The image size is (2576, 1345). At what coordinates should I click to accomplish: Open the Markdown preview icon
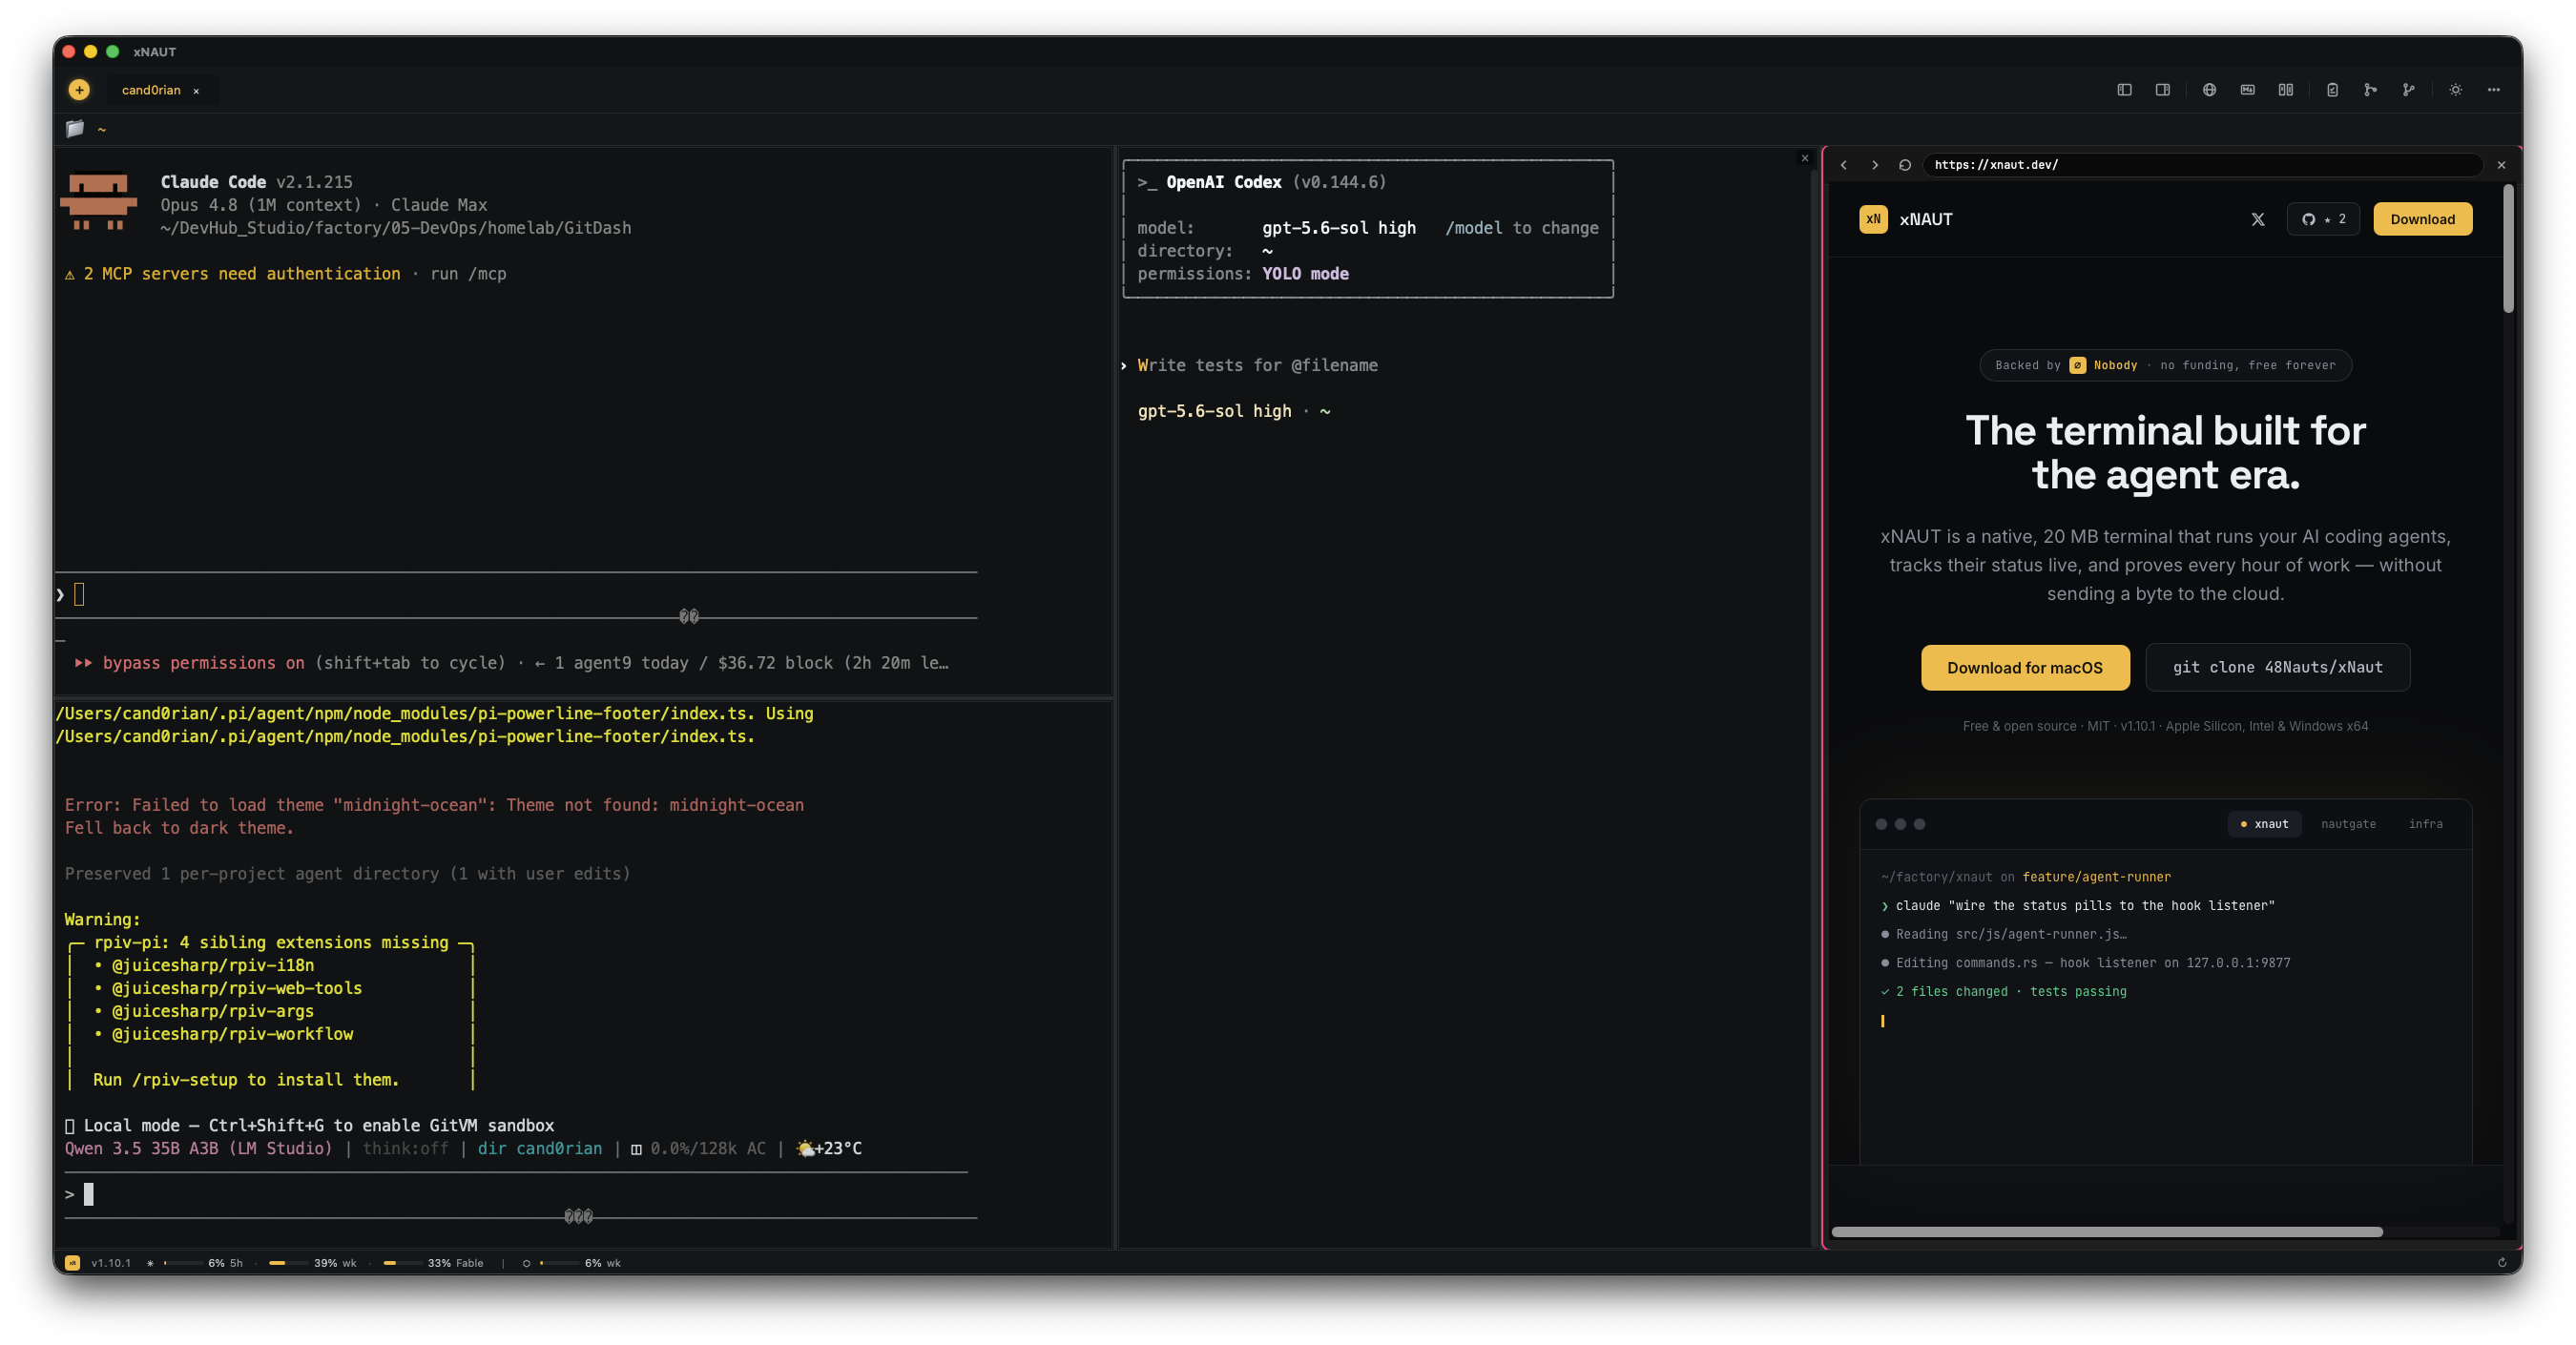pyautogui.click(x=2247, y=90)
